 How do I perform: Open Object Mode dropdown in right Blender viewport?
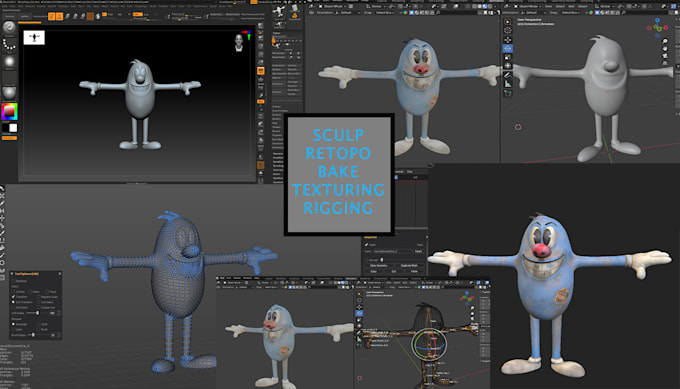pyautogui.click(x=528, y=7)
